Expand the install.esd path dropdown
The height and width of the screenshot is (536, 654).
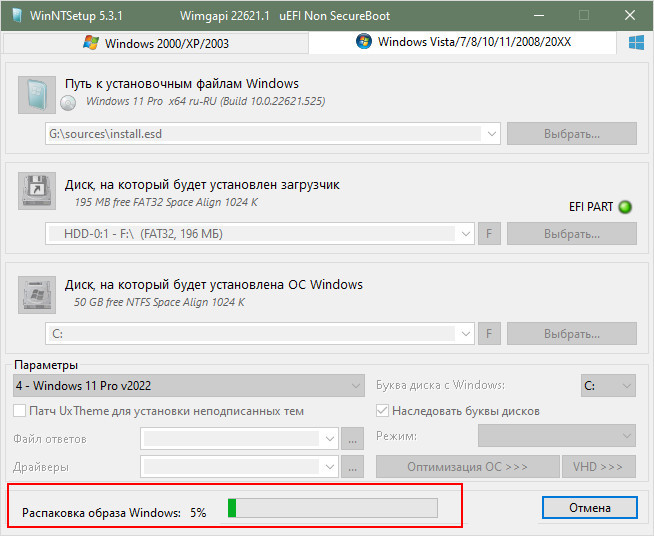(491, 134)
